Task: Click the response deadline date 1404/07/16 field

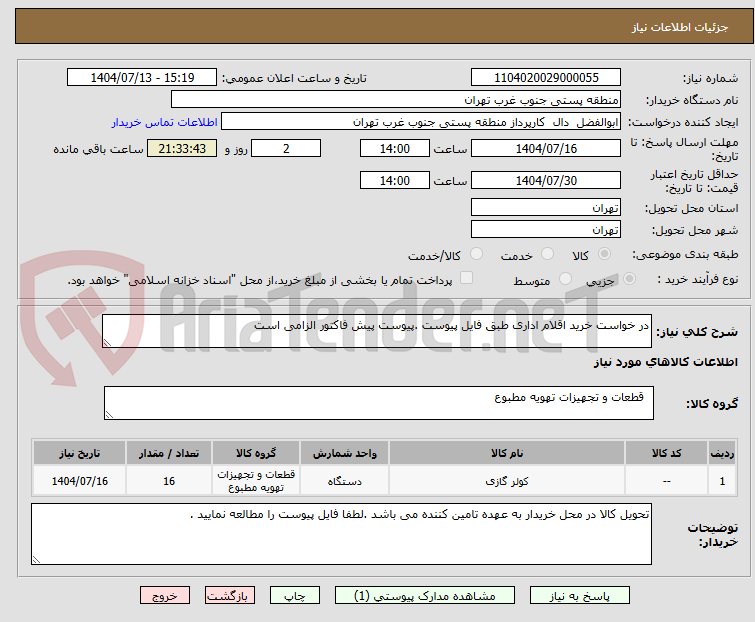Action: coord(546,148)
